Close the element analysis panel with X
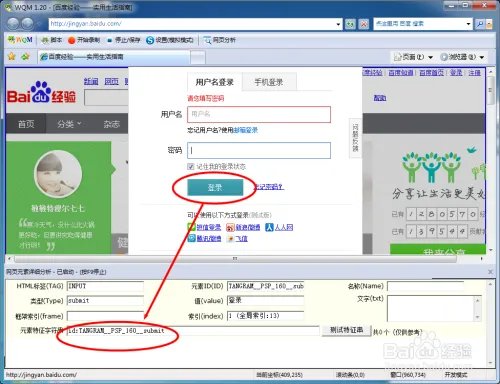Image resolution: width=500 pixels, height=384 pixels. [x=490, y=272]
